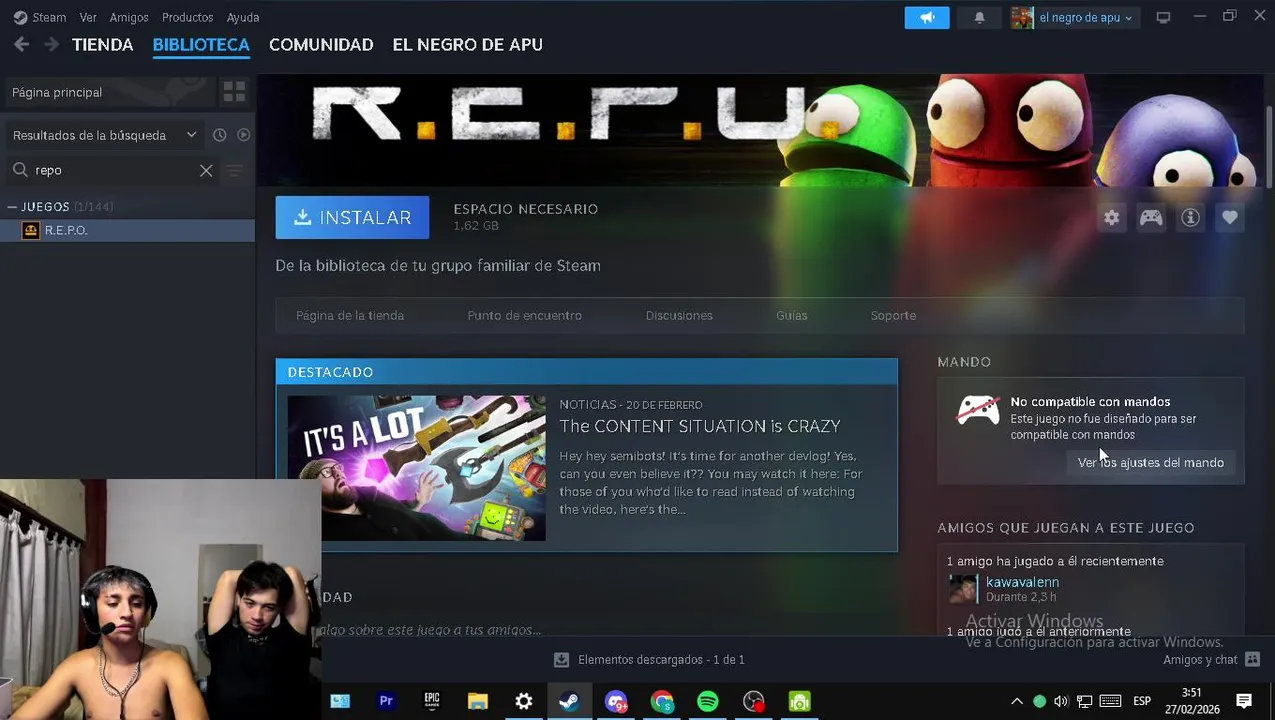Collapse the JUEGOS category
The image size is (1275, 720).
pyautogui.click(x=13, y=207)
